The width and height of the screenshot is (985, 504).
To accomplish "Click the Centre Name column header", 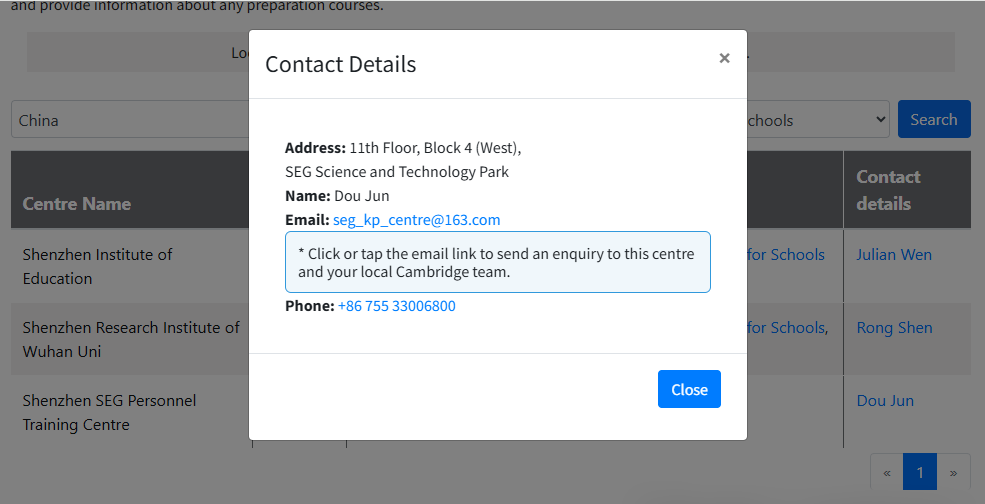I will click(77, 203).
